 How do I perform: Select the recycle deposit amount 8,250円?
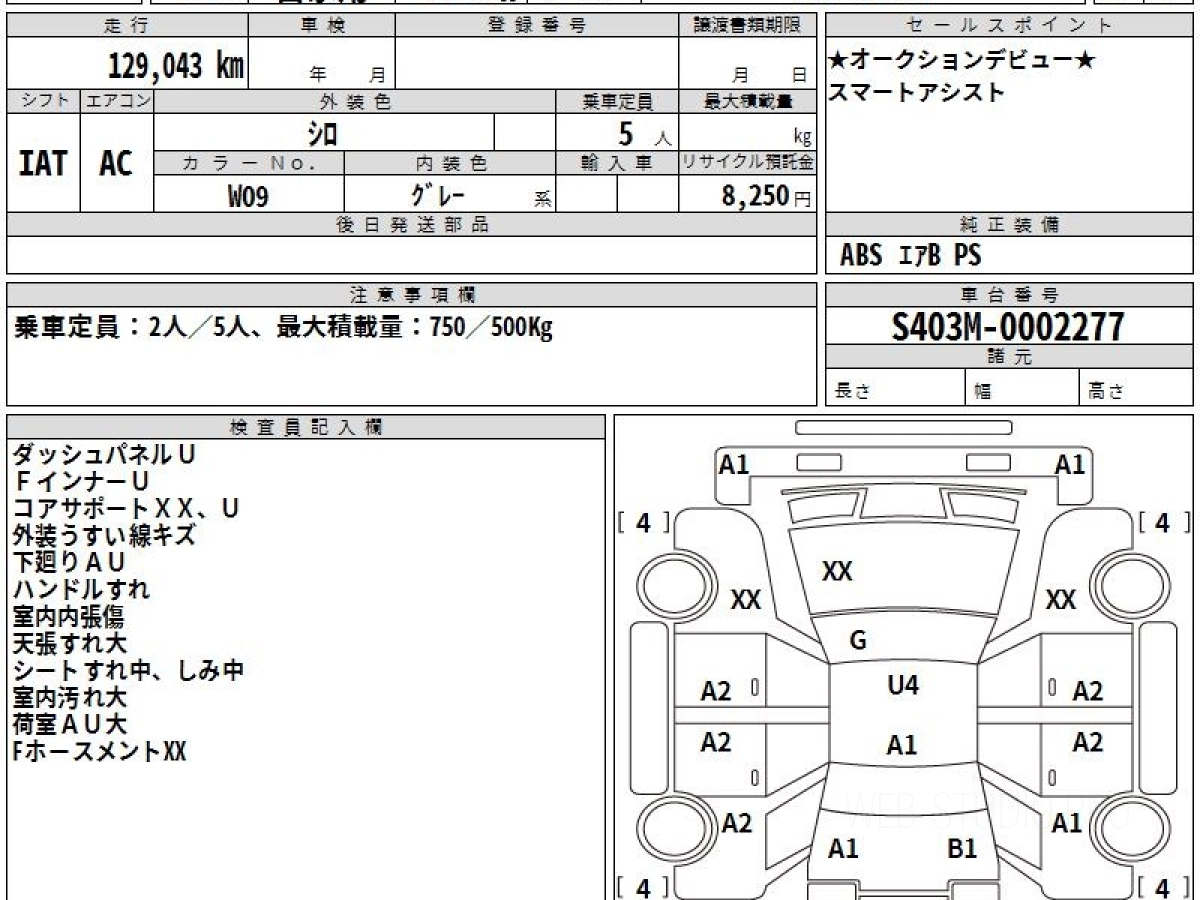(x=767, y=197)
